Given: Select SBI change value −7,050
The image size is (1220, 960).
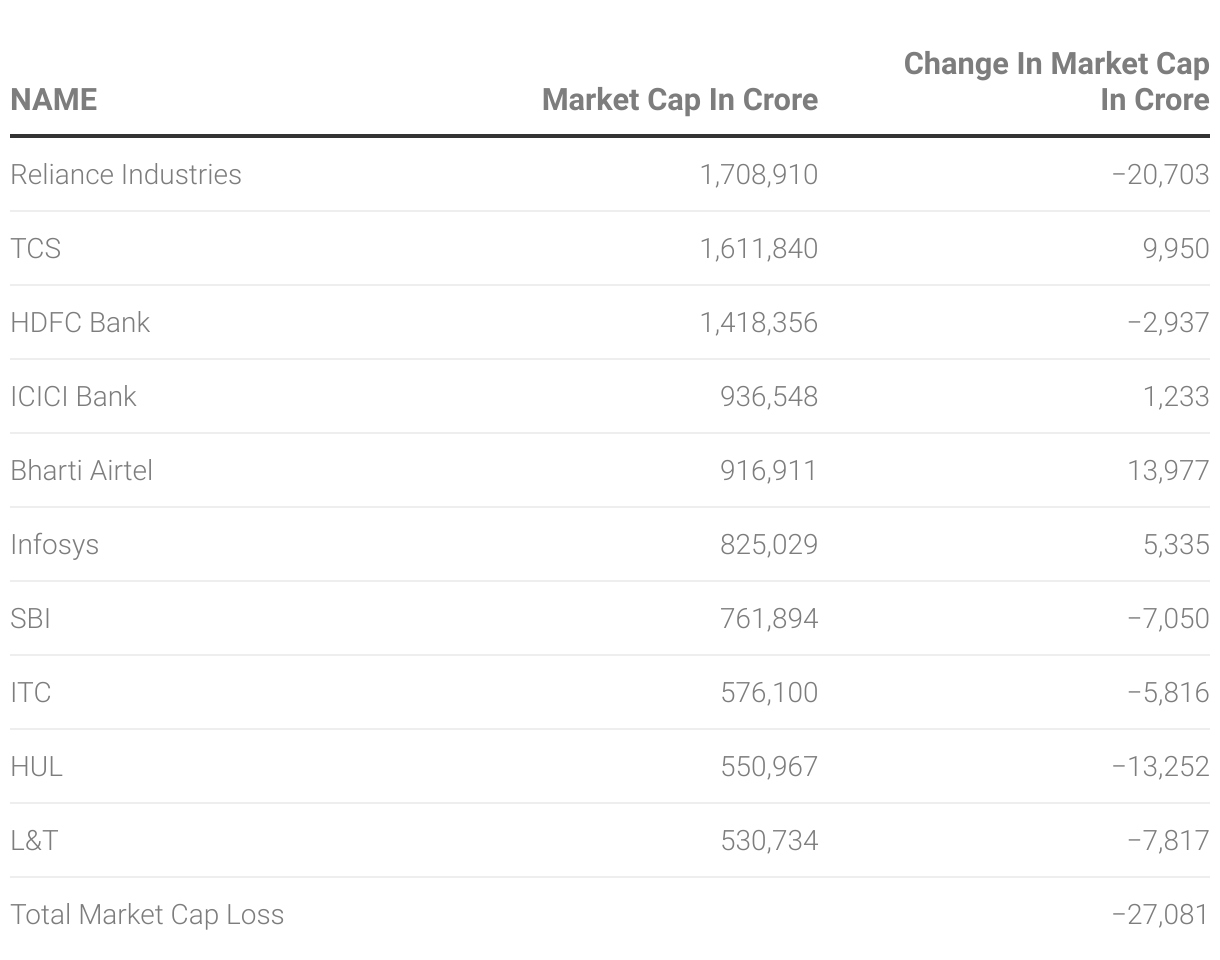Looking at the screenshot, I should 1168,619.
